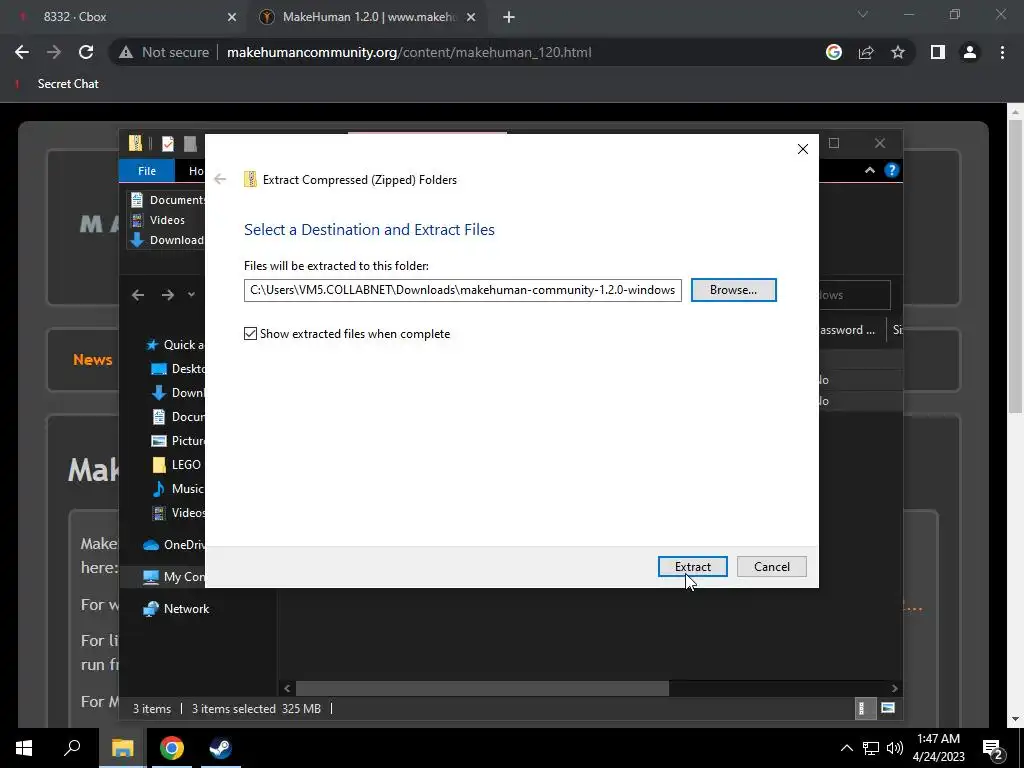Select Music in the navigation pane

point(178,488)
